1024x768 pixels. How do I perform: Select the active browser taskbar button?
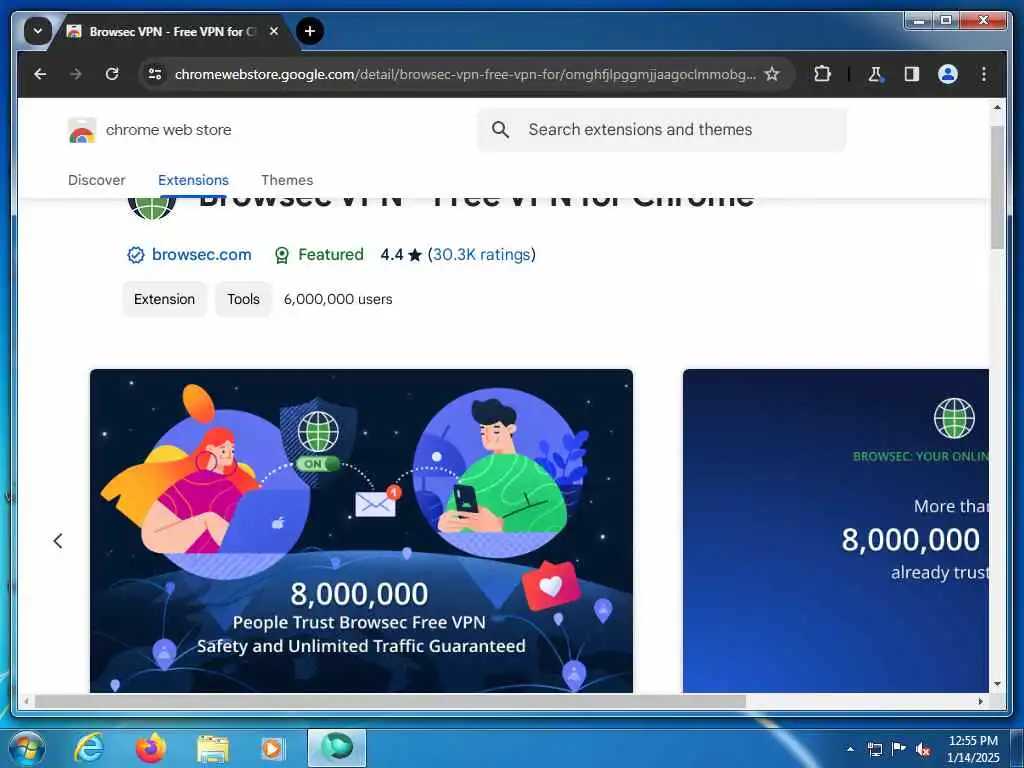pos(337,748)
